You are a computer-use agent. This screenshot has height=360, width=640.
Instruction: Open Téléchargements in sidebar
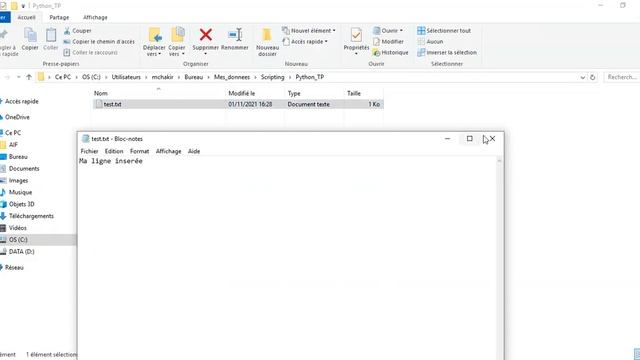31,216
